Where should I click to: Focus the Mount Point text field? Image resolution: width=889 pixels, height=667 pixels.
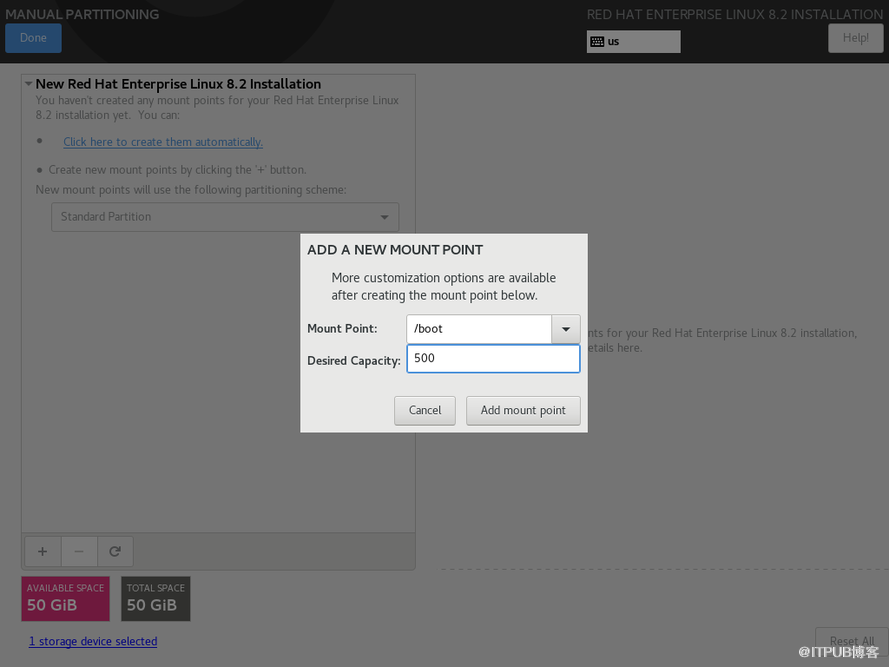(x=479, y=329)
